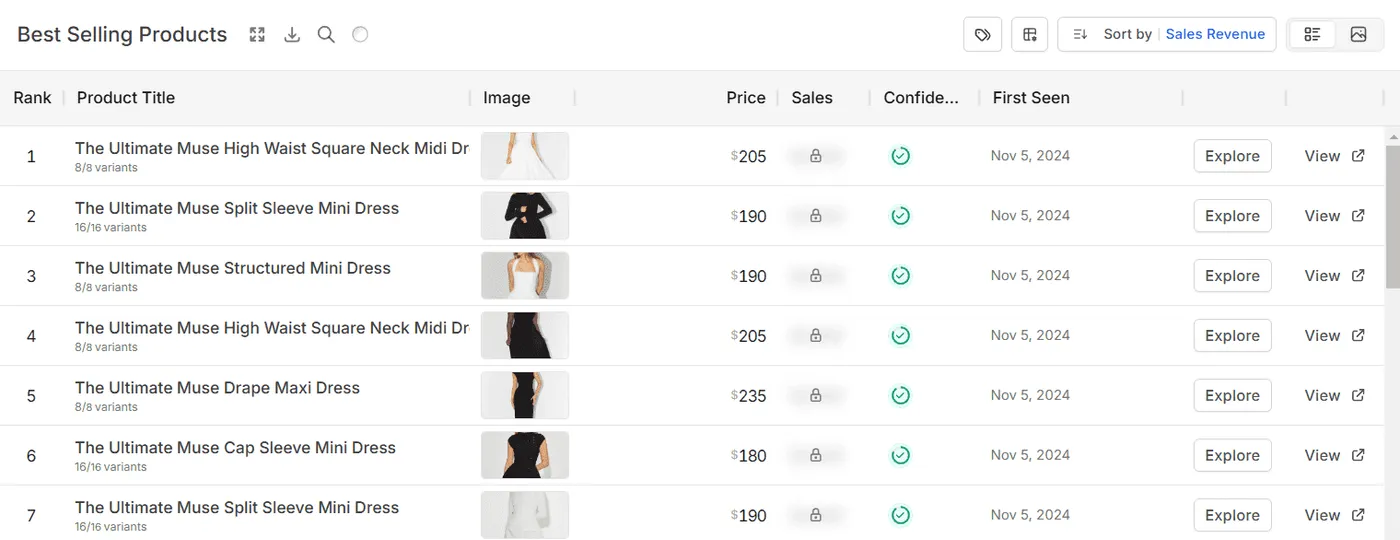The width and height of the screenshot is (1400, 540).
Task: Click the confidence checkmark icon for rank 3
Action: click(x=900, y=276)
